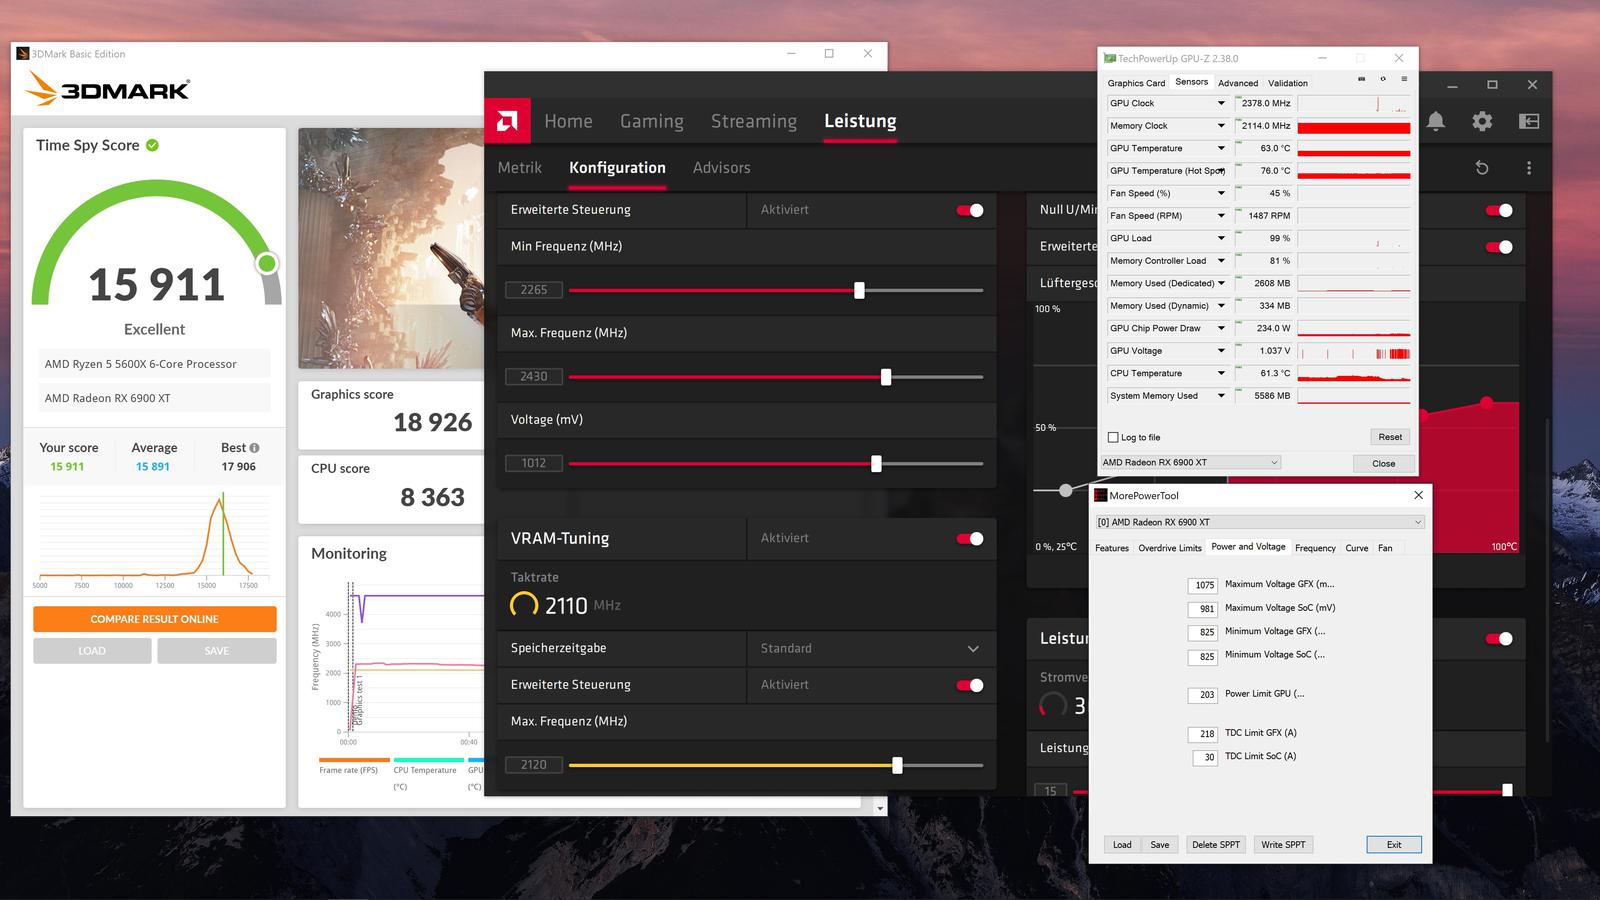This screenshot has width=1600, height=900.
Task: Click the GPU-Z title bar app icon
Action: click(x=1110, y=58)
